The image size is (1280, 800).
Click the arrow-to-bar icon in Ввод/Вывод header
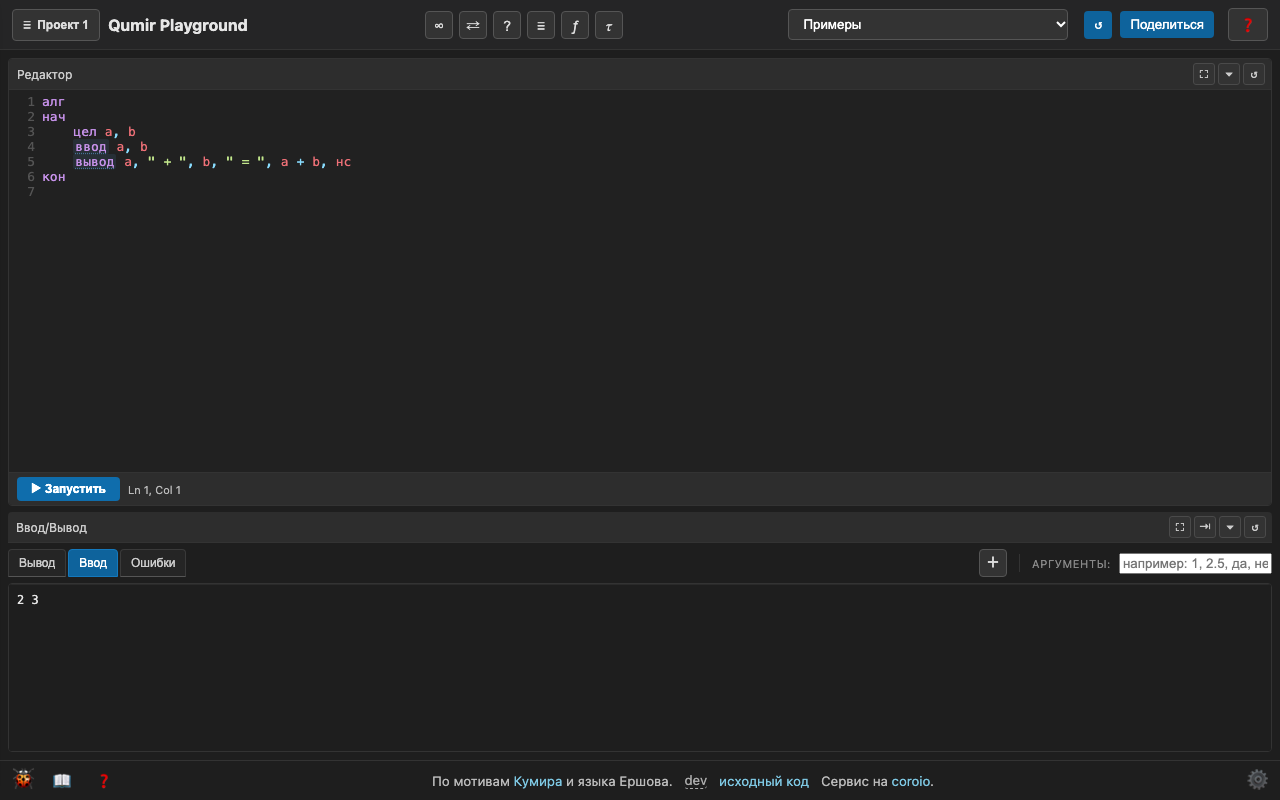[1205, 527]
